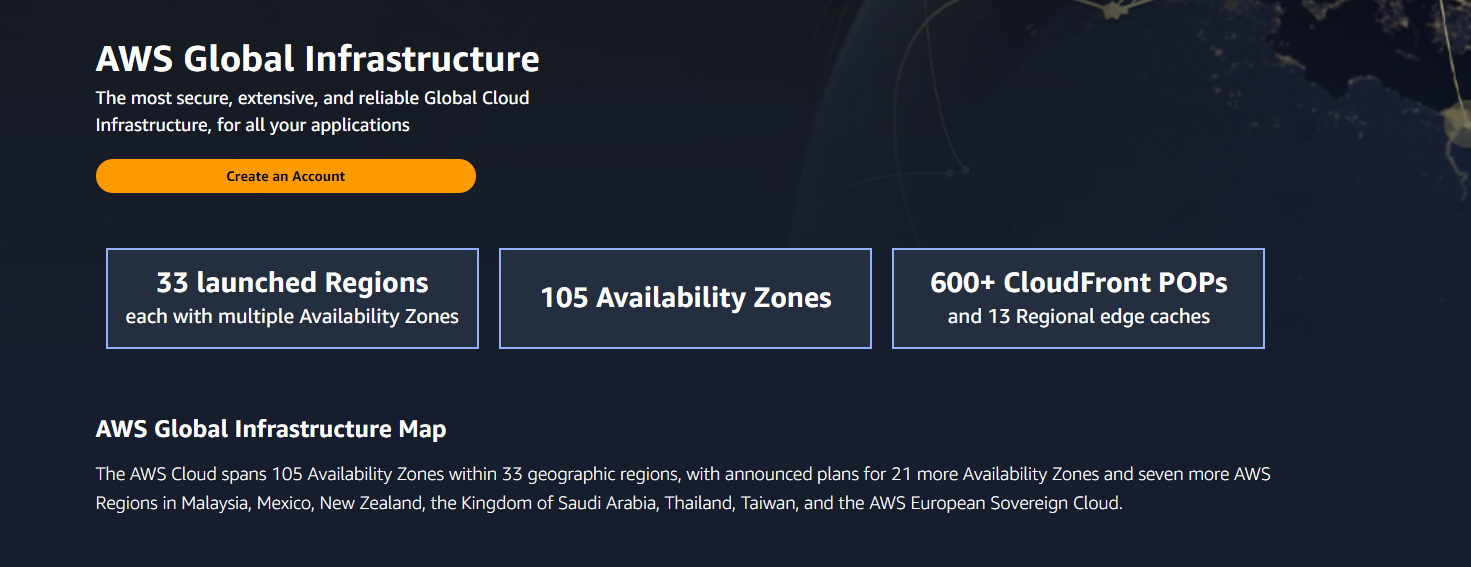Viewport: 1471px width, 567px height.
Task: Click the word Mexico in the paragraph
Action: 284,503
